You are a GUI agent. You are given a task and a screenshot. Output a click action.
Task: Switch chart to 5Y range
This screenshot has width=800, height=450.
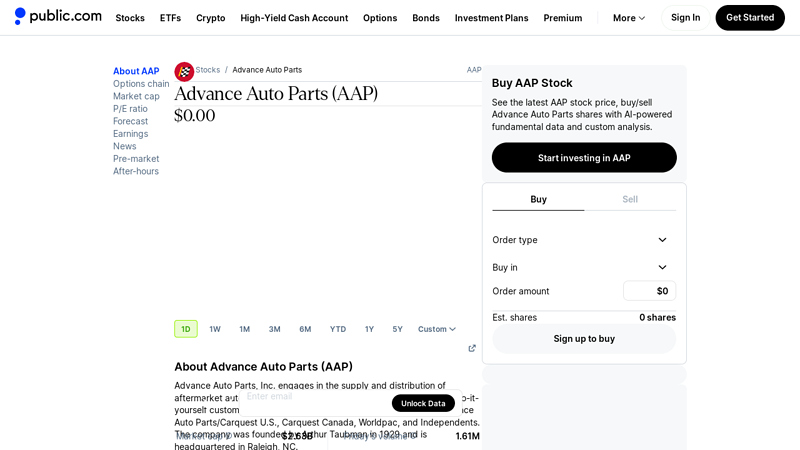397,329
